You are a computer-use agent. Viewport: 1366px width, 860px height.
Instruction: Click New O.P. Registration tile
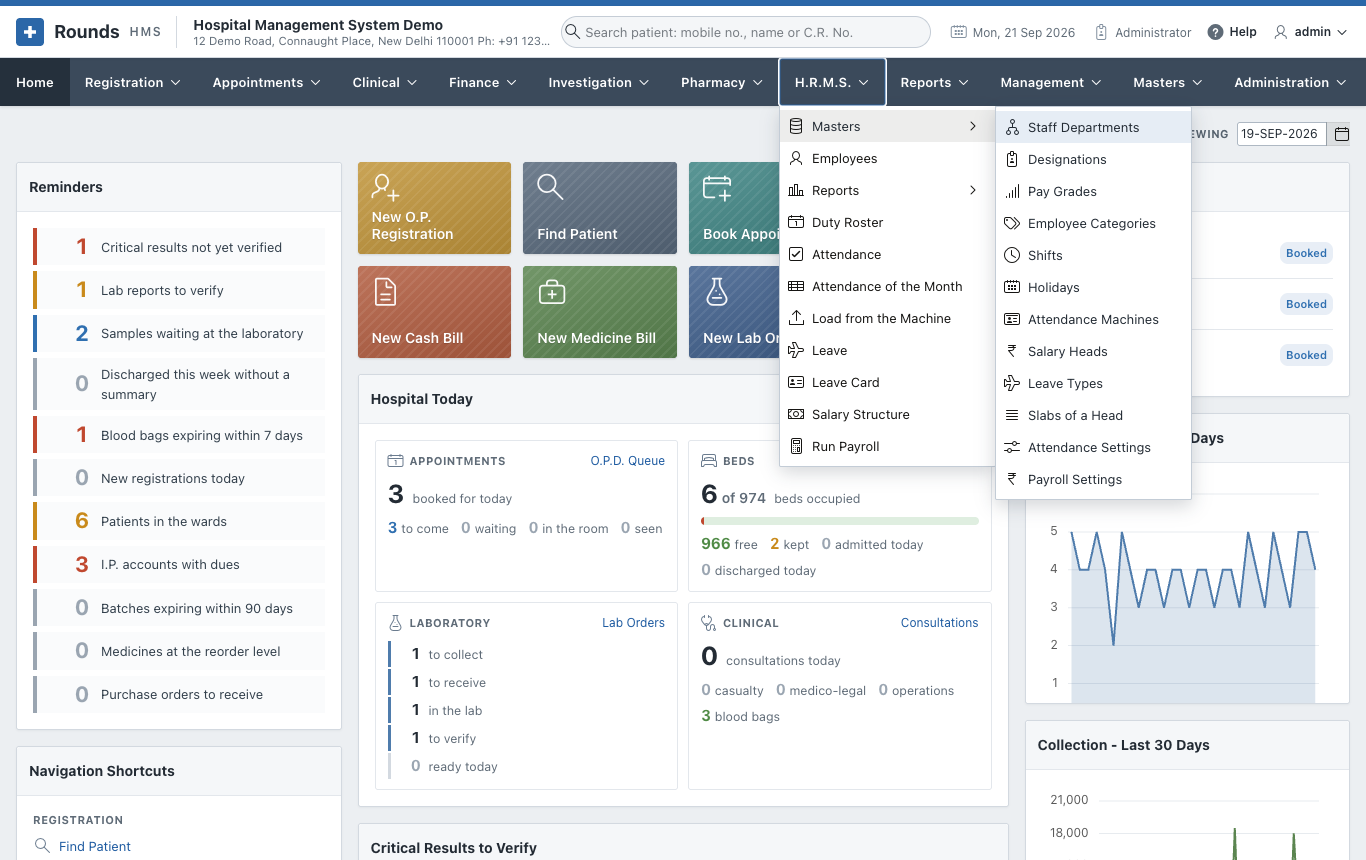pyautogui.click(x=434, y=208)
